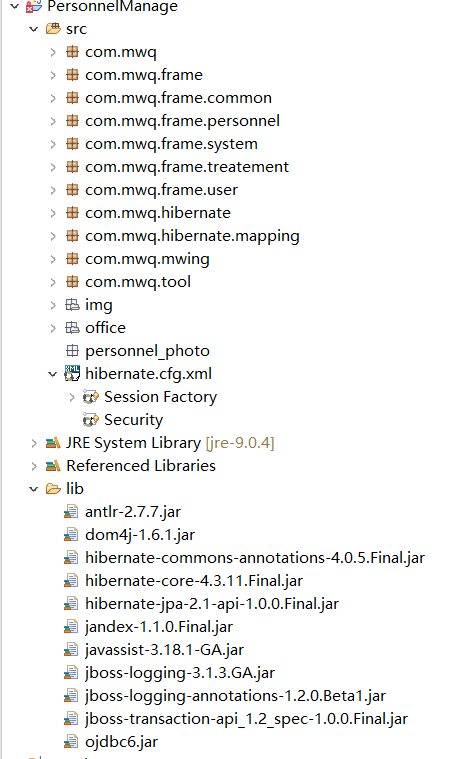
Task: Click the Session Factory node icon
Action: (x=90, y=397)
